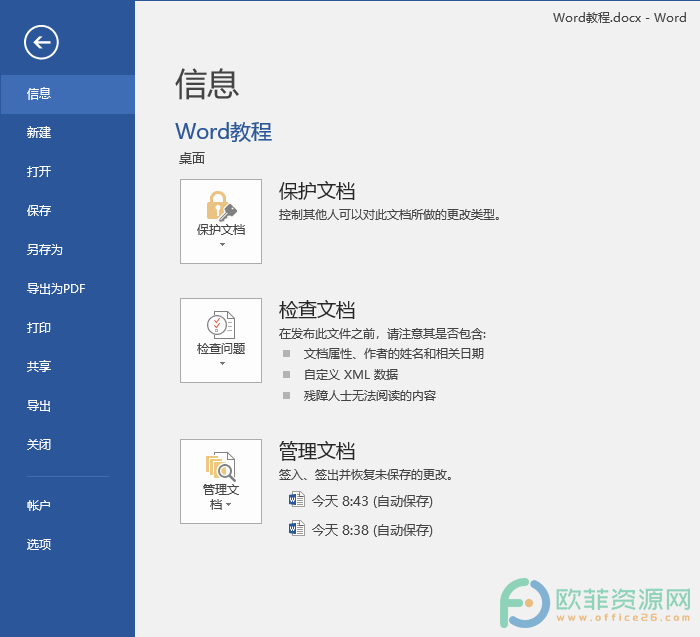Image resolution: width=700 pixels, height=637 pixels.
Task: Expand the 保护文档 dropdown arrow
Action: (222, 245)
